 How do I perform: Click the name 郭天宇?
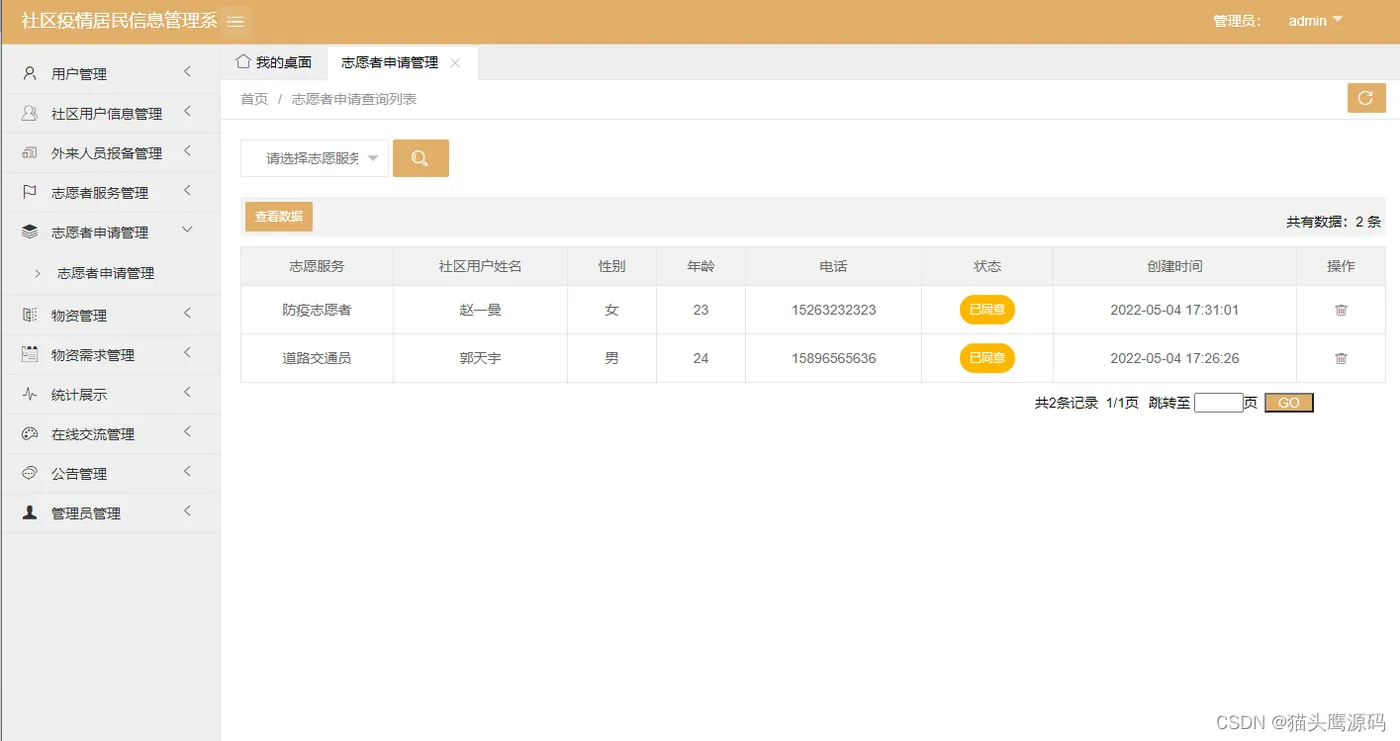pyautogui.click(x=480, y=358)
